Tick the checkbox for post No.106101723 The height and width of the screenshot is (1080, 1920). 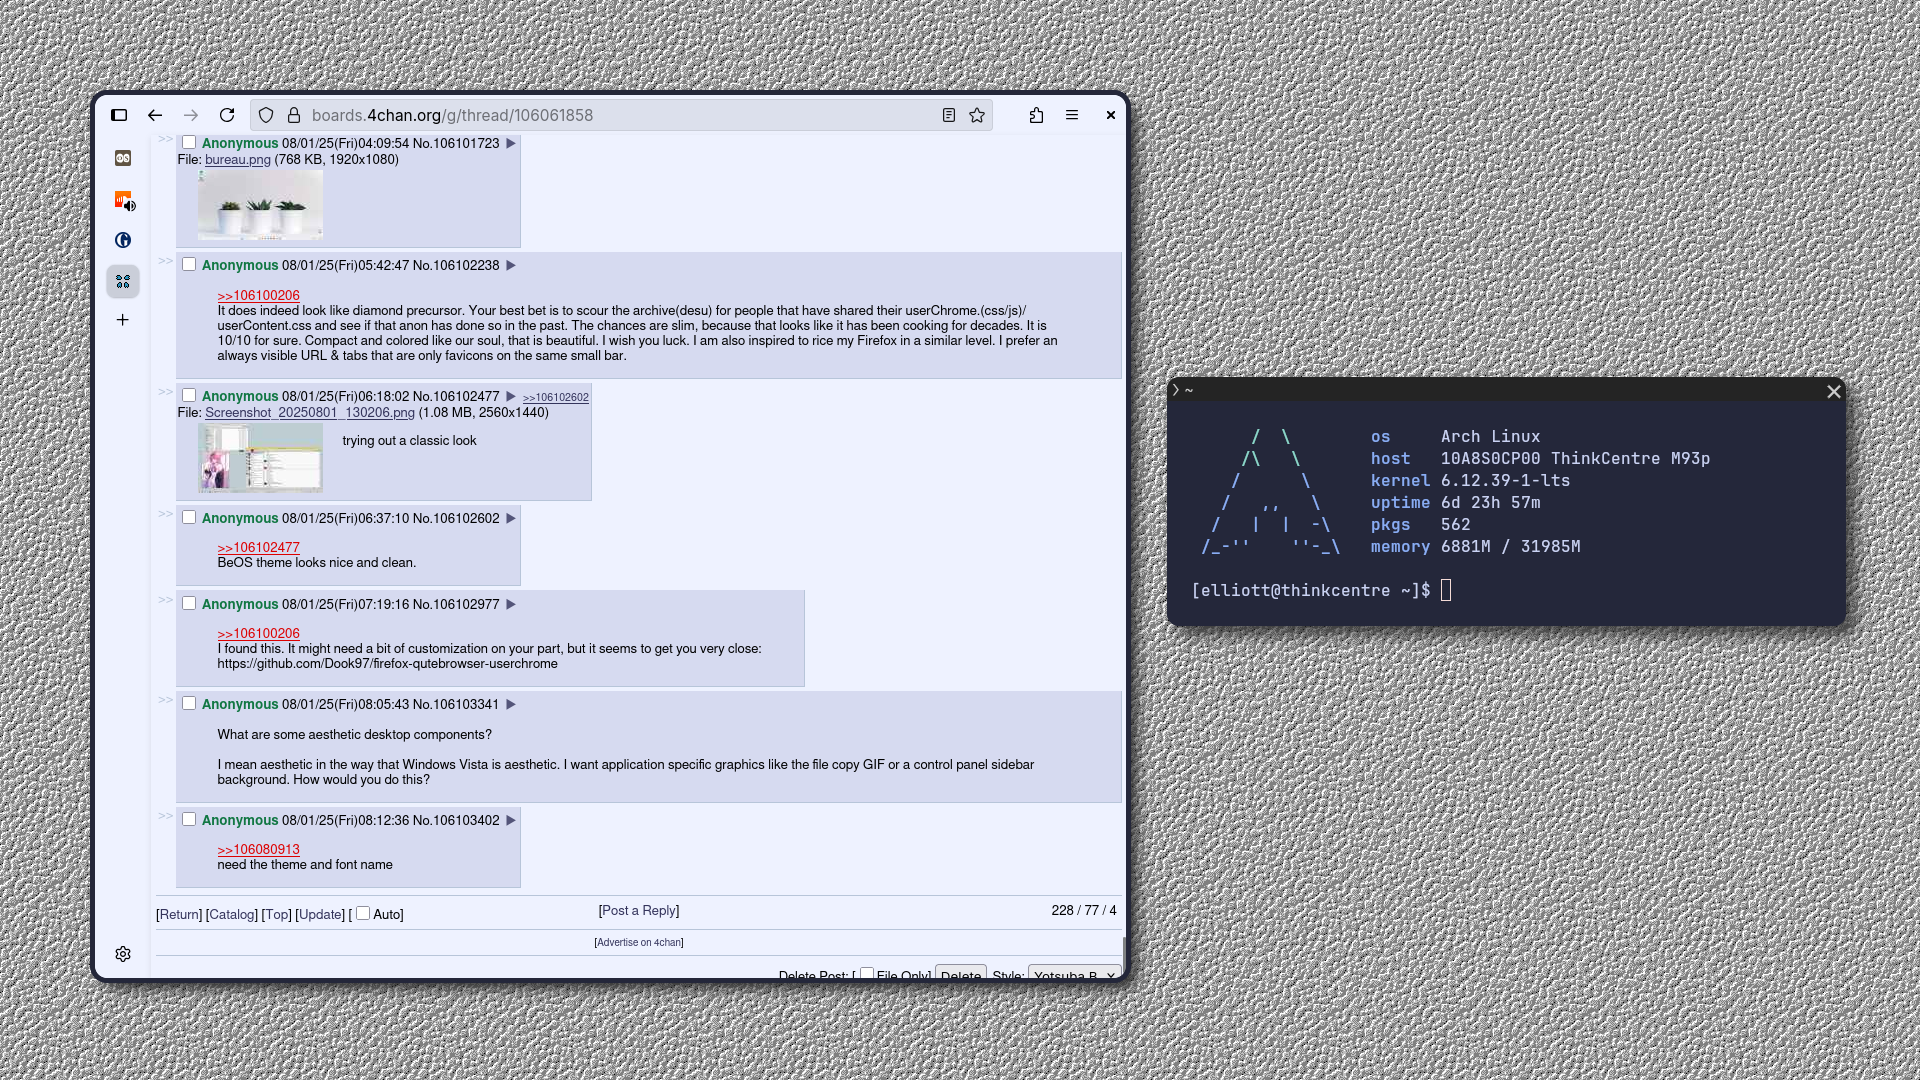(x=189, y=142)
